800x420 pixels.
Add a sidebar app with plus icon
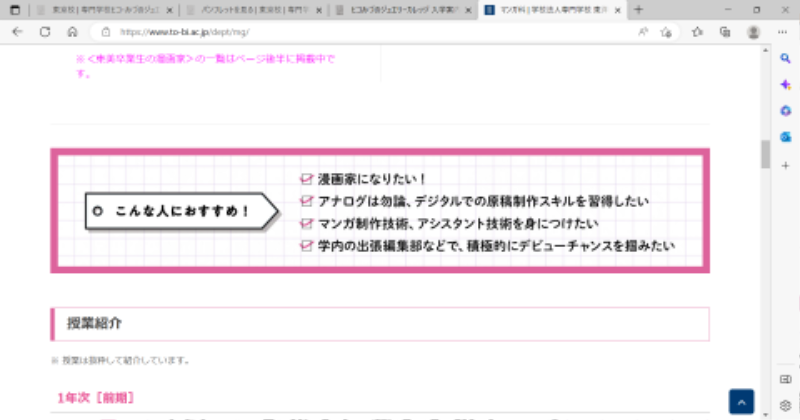pos(785,163)
